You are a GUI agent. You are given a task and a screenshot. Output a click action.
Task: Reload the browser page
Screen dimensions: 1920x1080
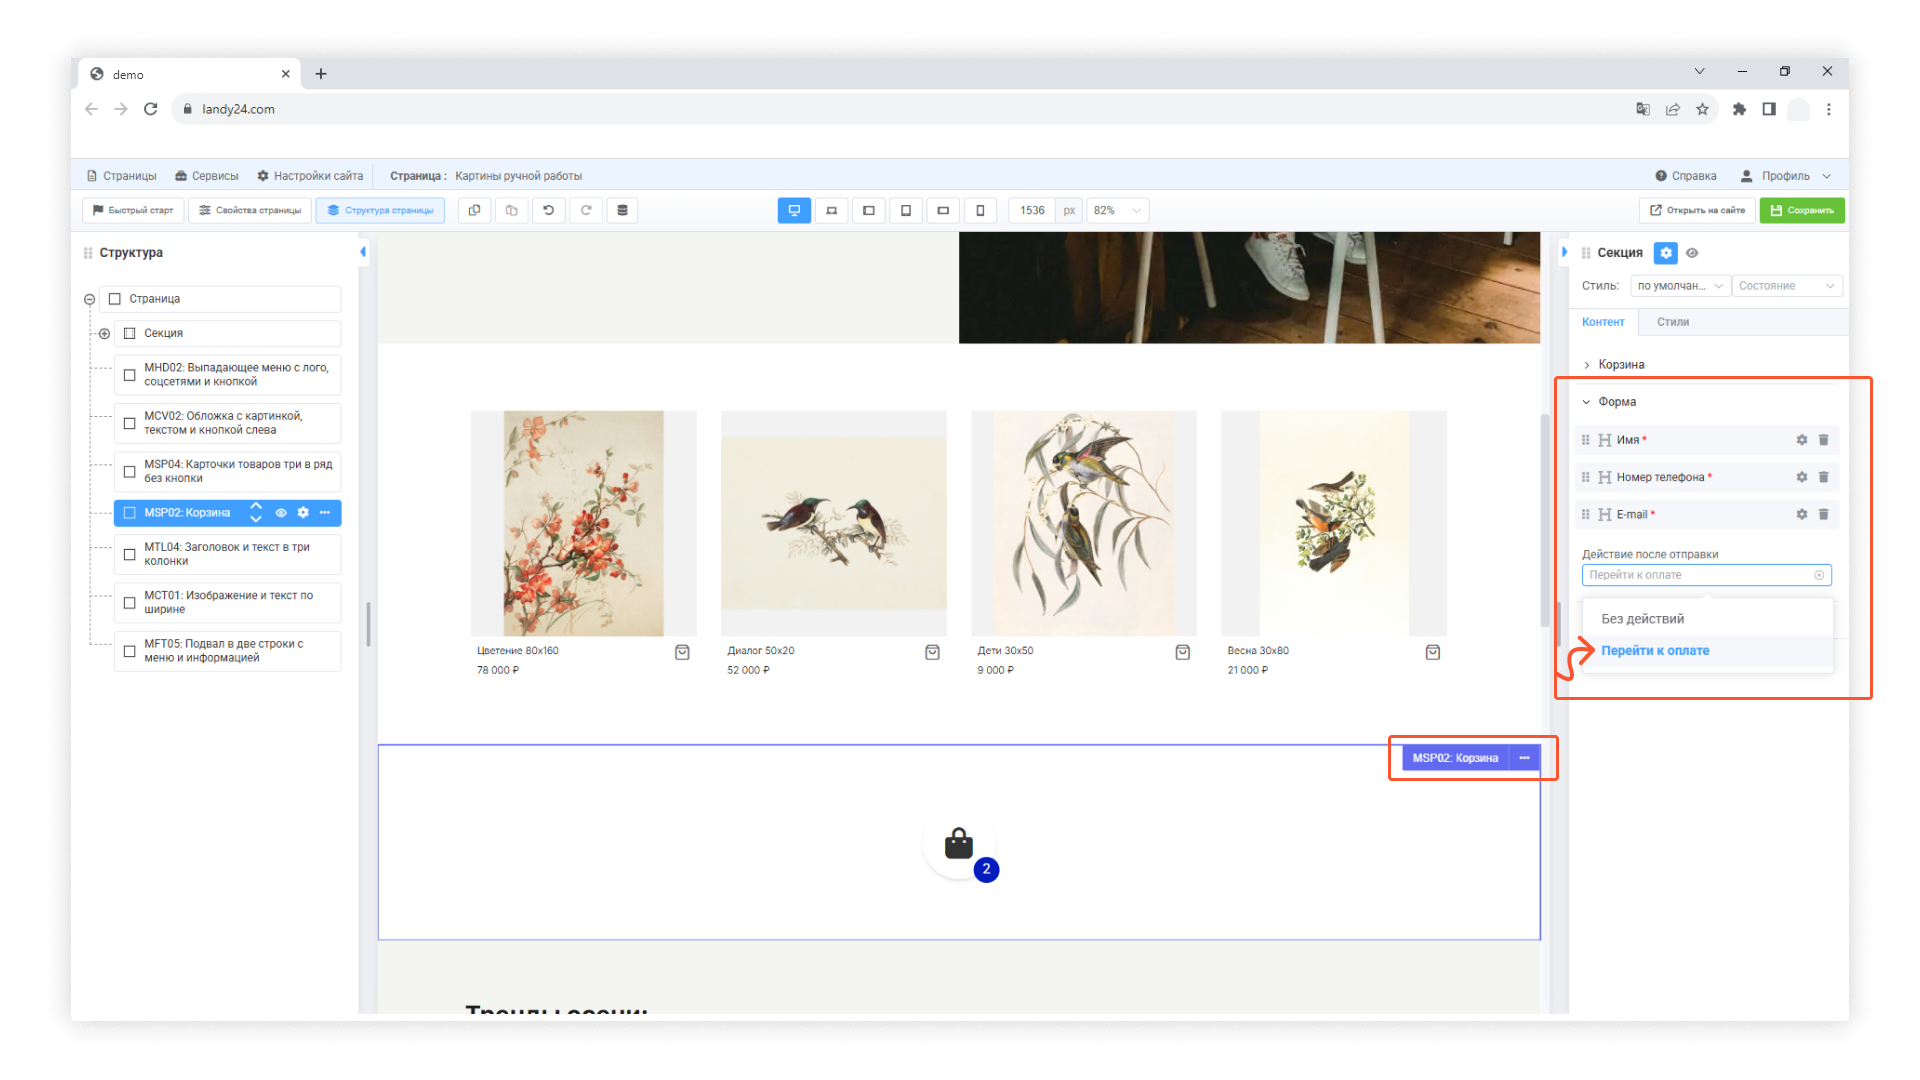pyautogui.click(x=151, y=109)
